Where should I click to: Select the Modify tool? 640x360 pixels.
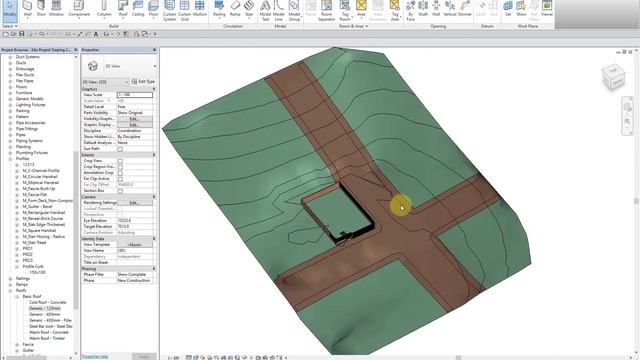(x=10, y=10)
